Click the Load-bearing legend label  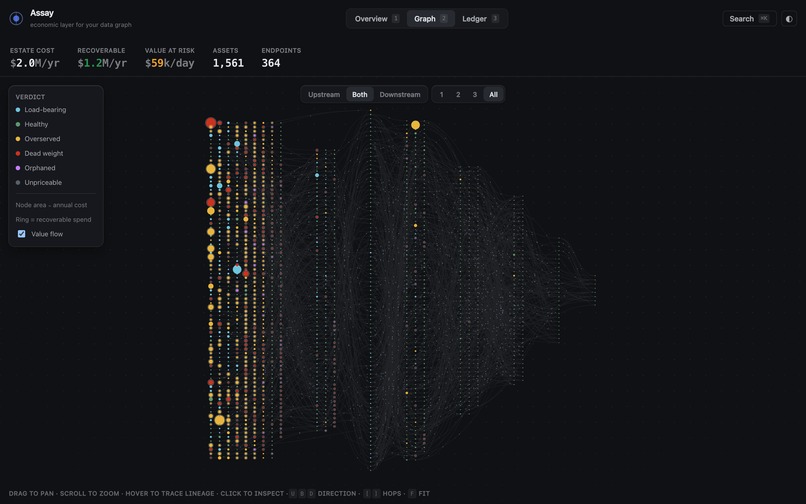[x=45, y=110]
